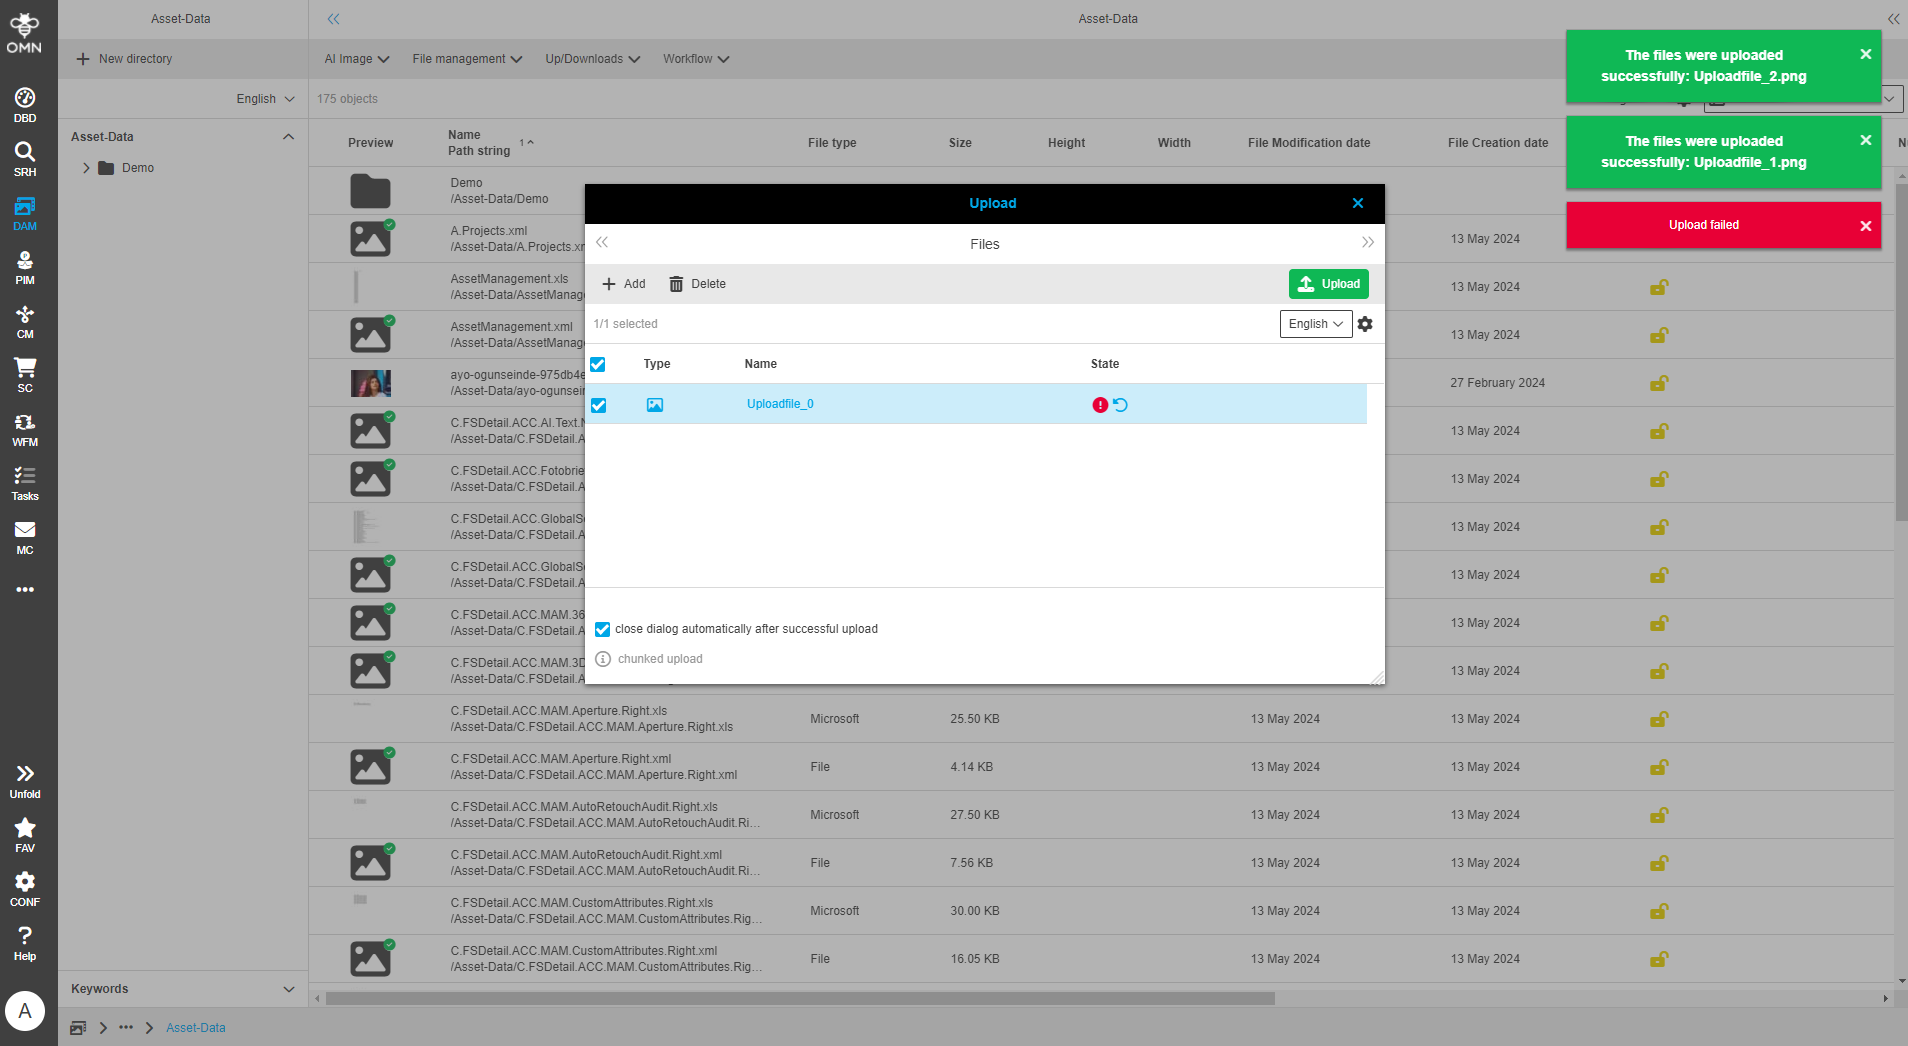Open the Workflow menu
The height and width of the screenshot is (1046, 1908).
pos(696,59)
